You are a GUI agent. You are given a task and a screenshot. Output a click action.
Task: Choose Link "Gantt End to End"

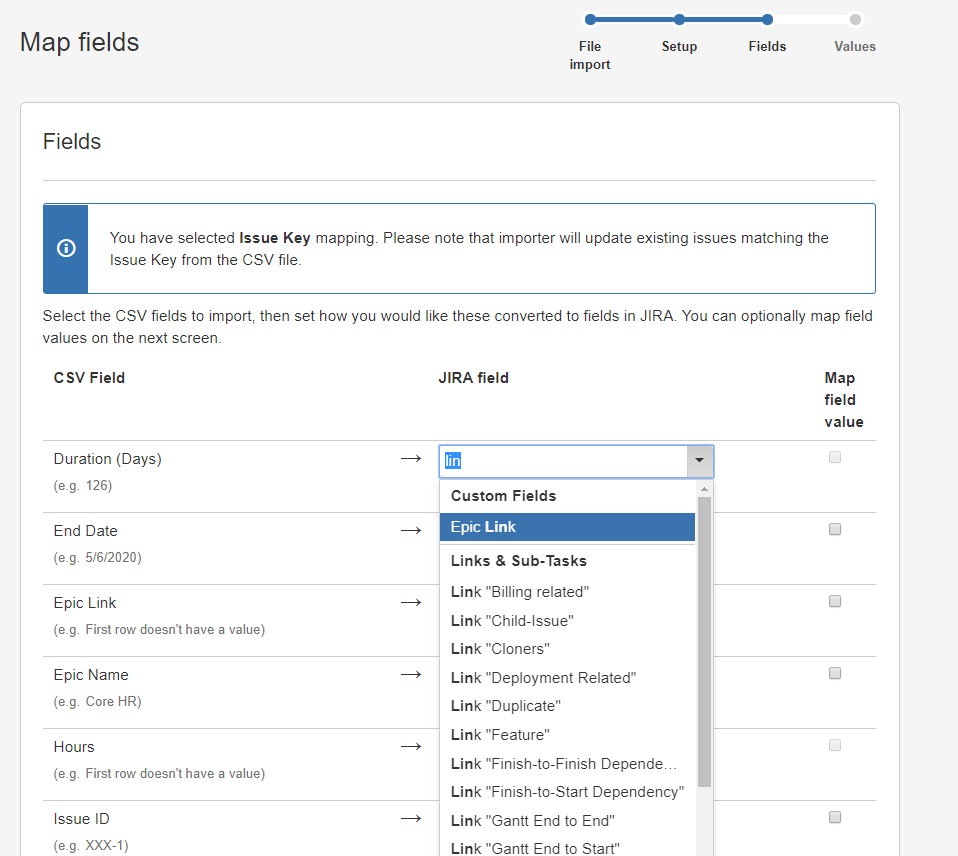(532, 821)
